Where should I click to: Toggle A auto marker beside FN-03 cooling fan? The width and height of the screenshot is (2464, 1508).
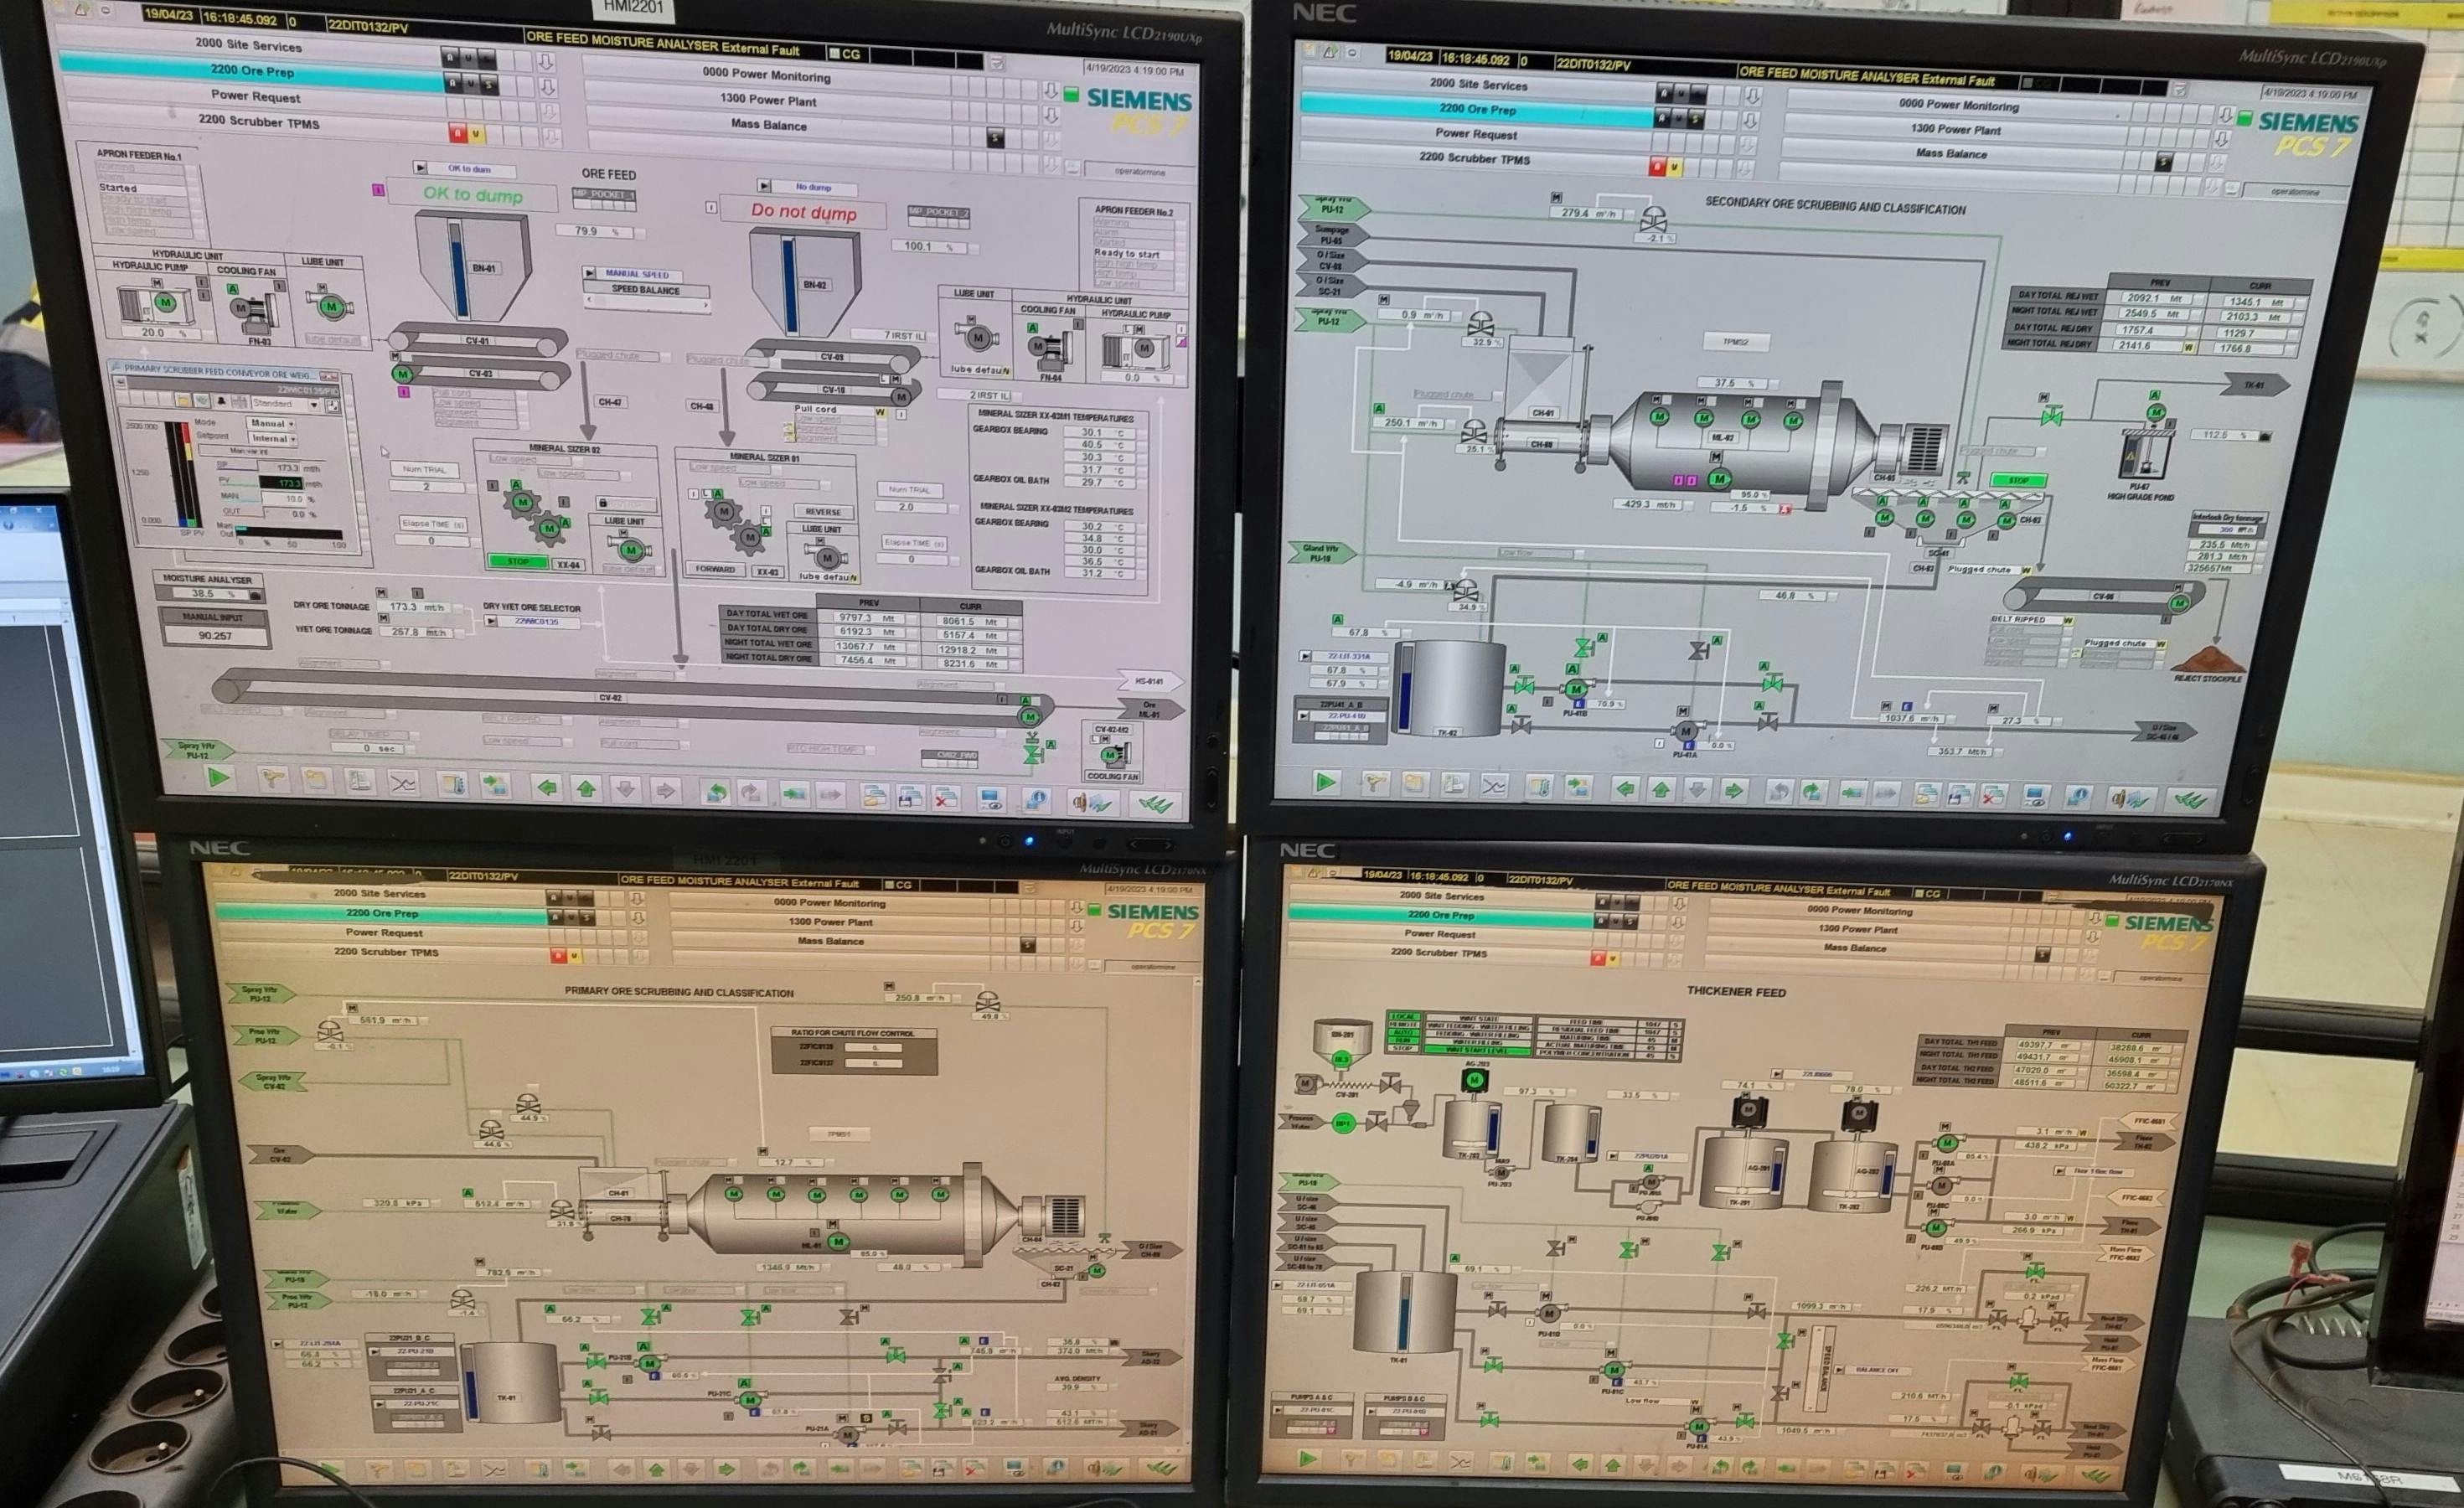coord(233,289)
